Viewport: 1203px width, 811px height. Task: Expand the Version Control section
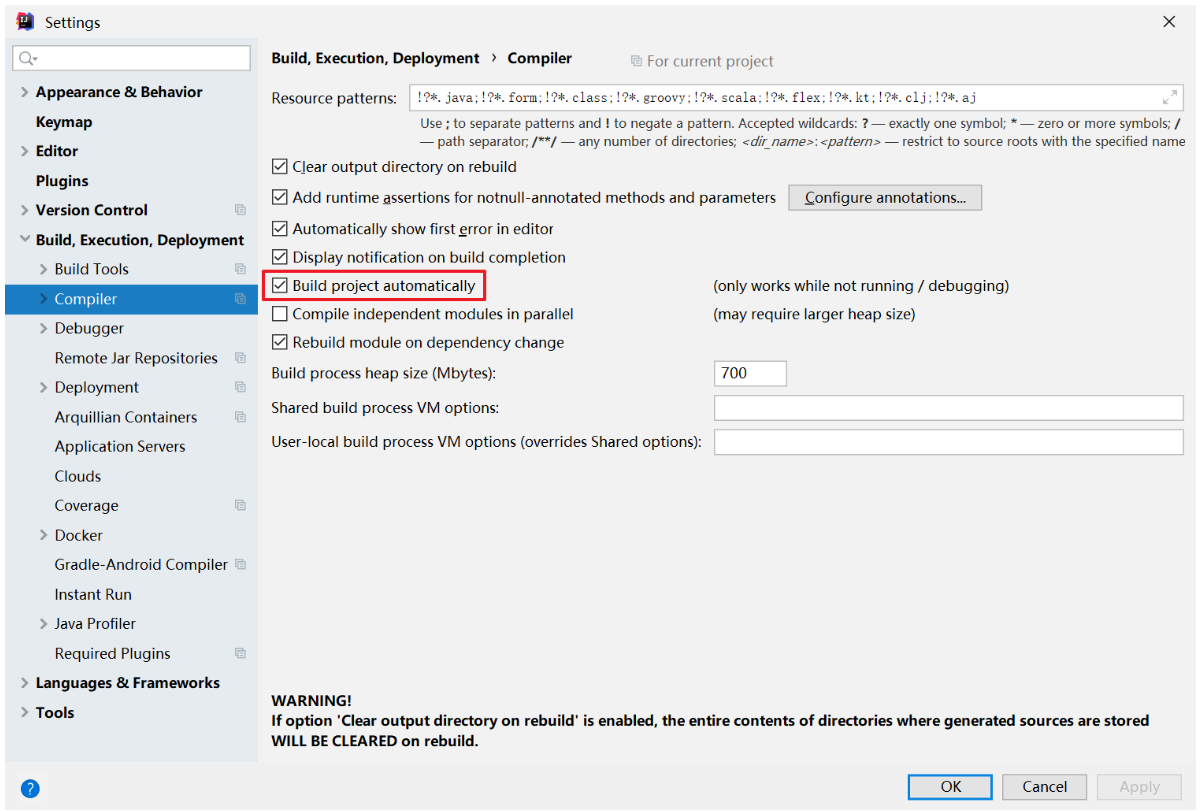click(24, 210)
